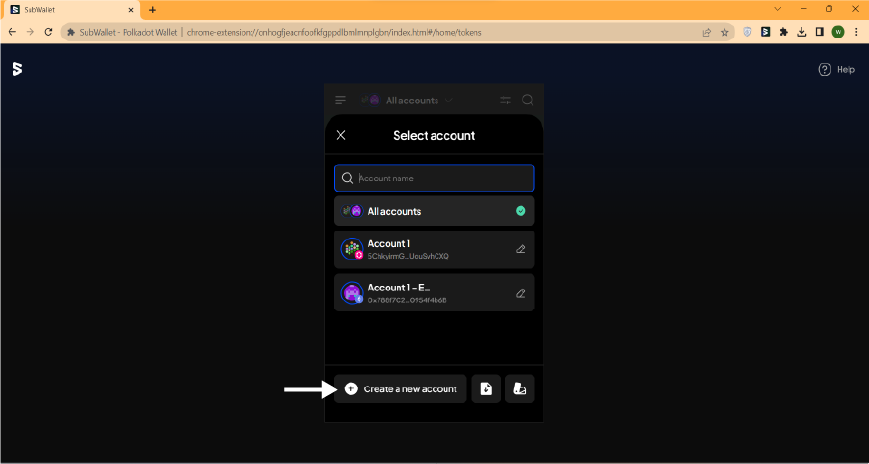Image resolution: width=869 pixels, height=464 pixels.
Task: Select the SubWallet browser tab
Action: 70,9
